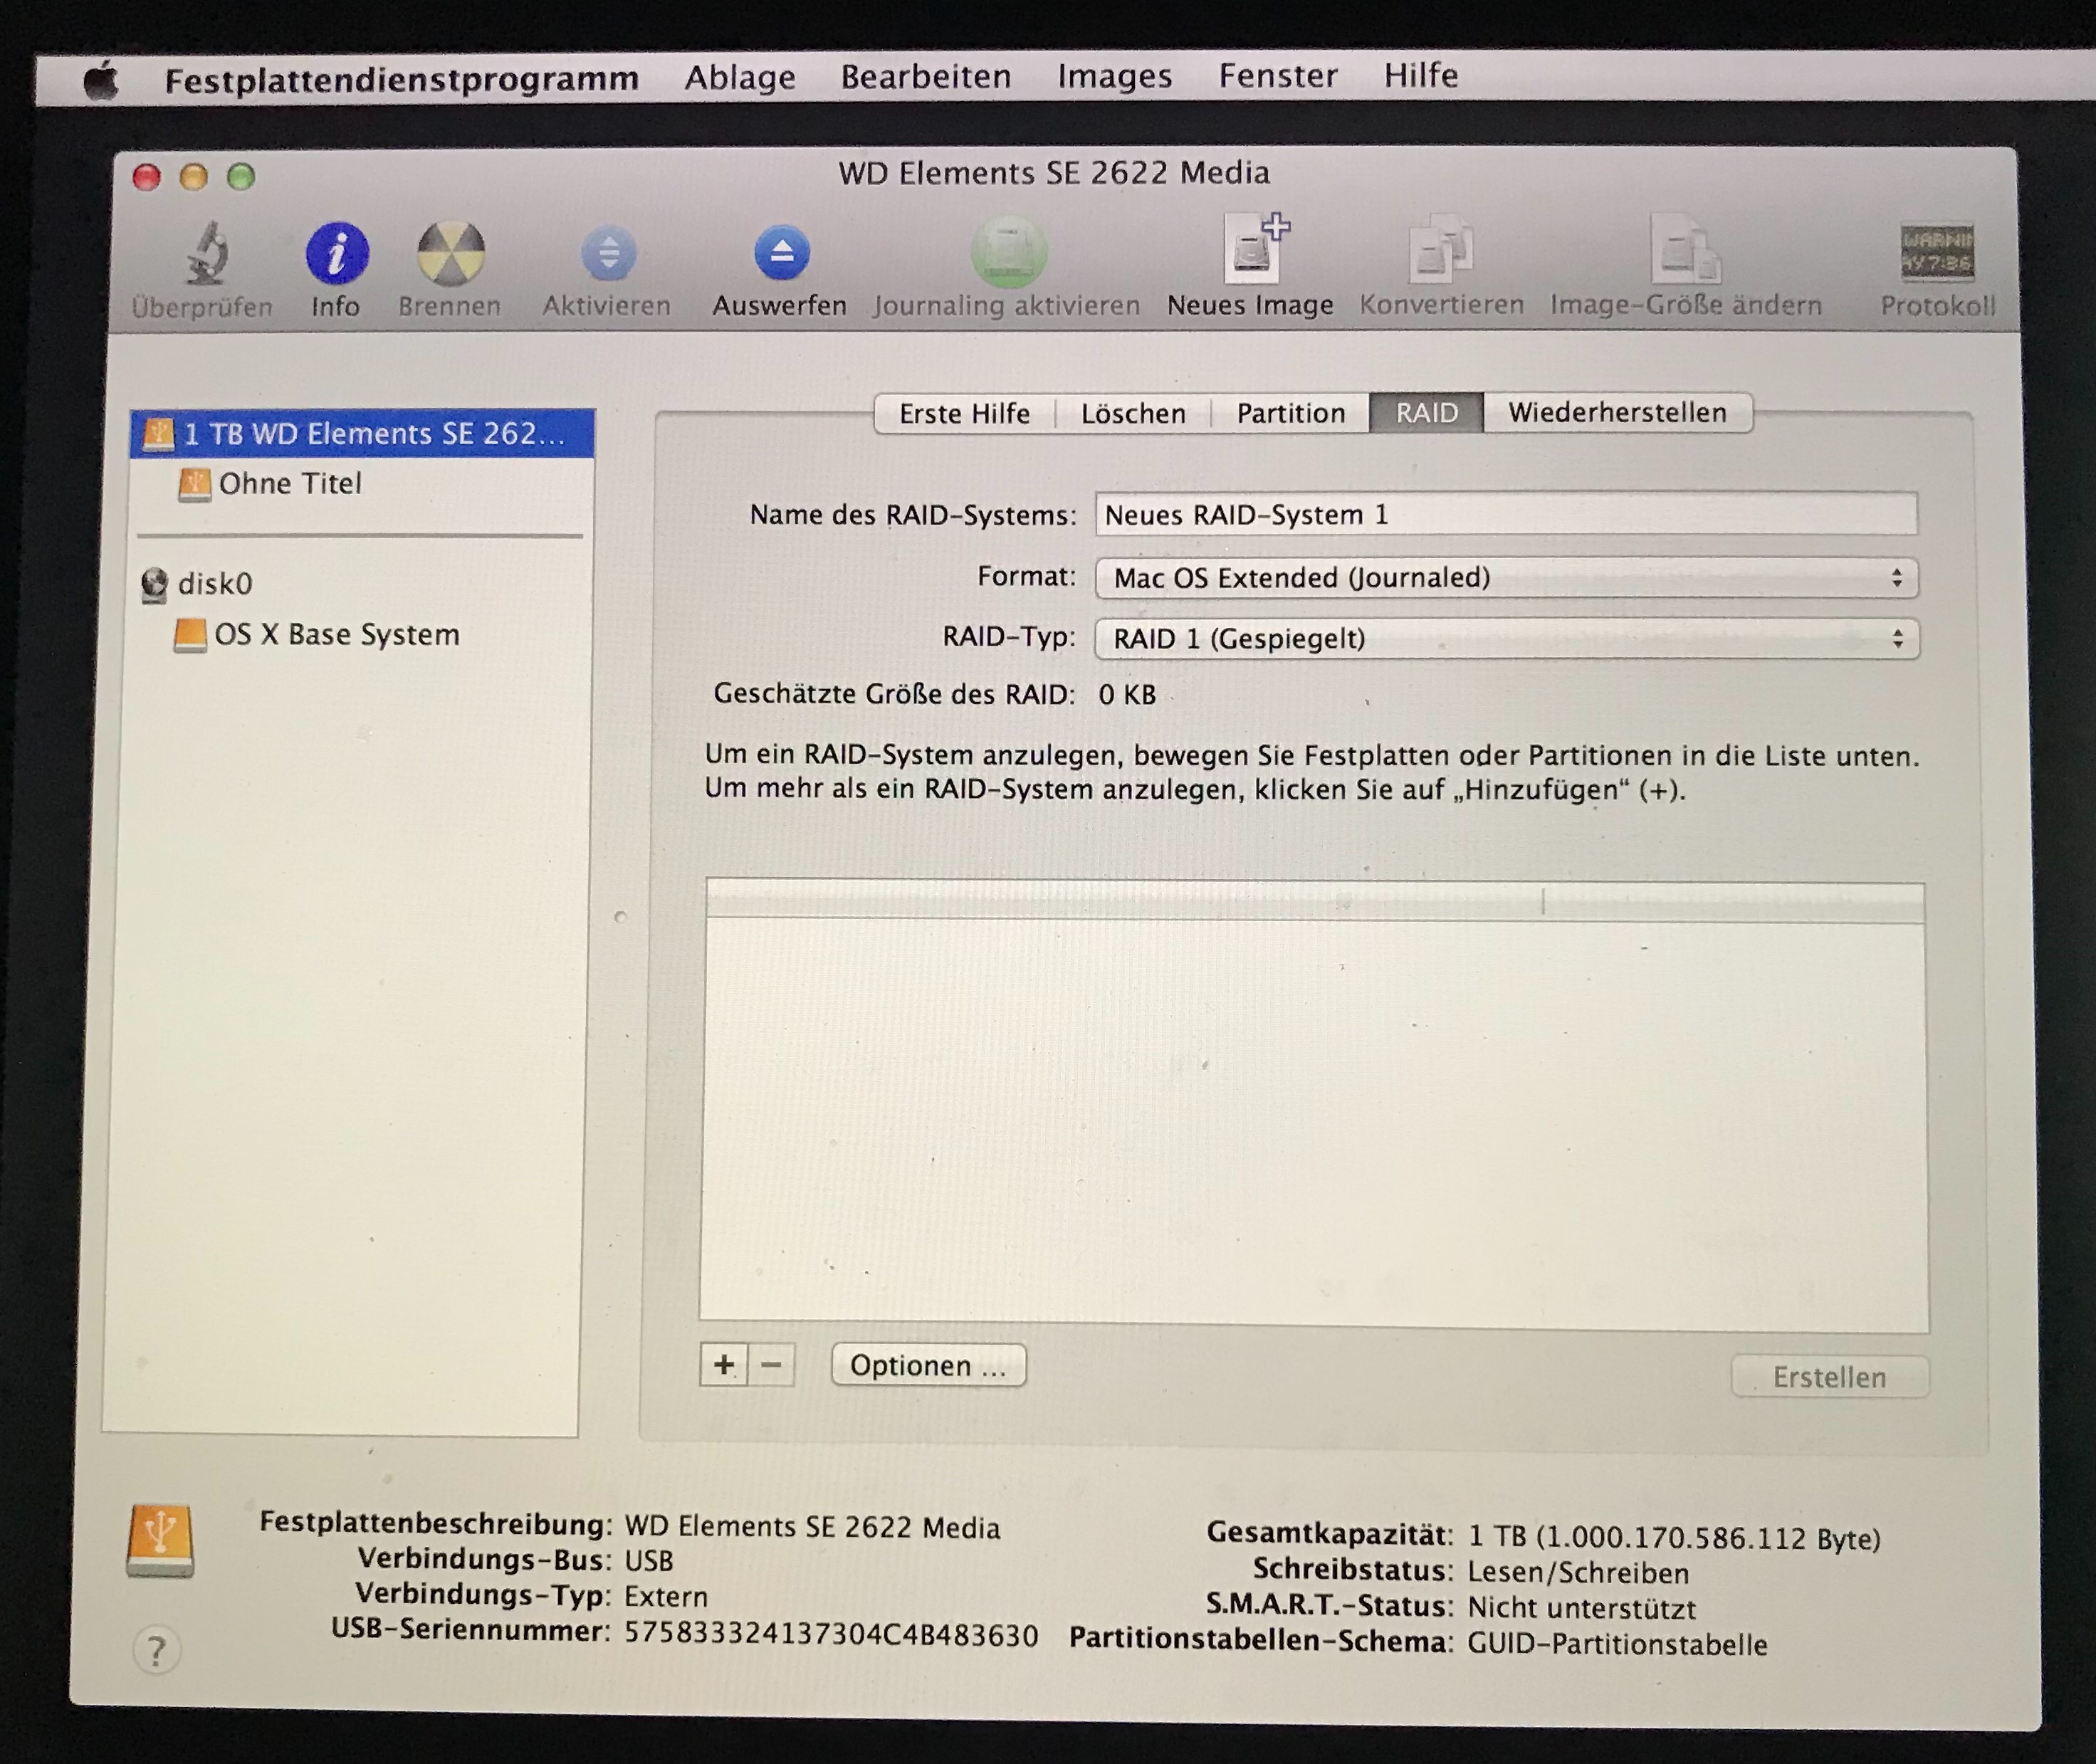
Task: Switch to the Erste Hilfe tab
Action: (964, 413)
